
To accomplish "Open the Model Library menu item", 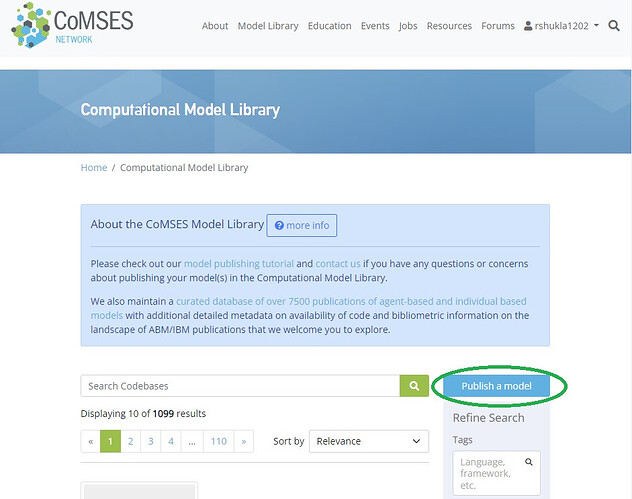I will pos(268,26).
